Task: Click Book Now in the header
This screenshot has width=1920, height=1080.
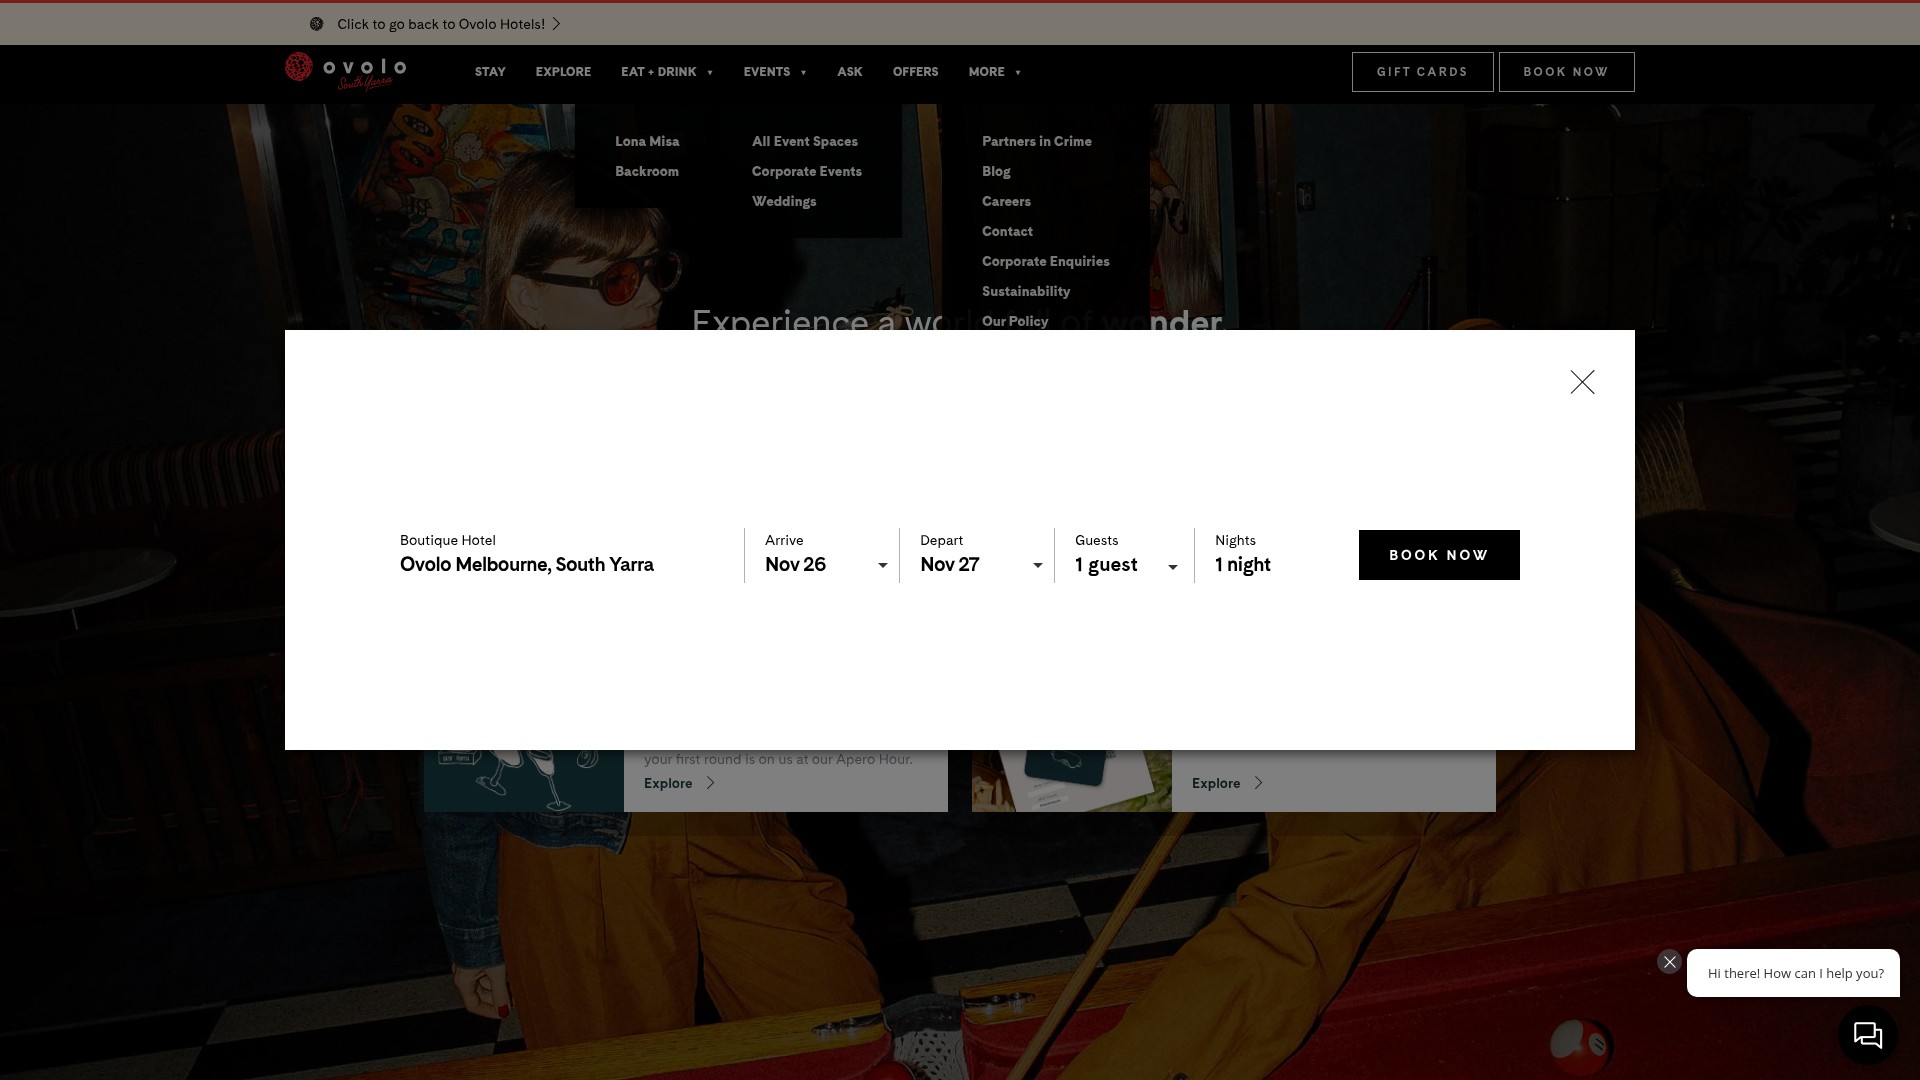Action: click(x=1566, y=72)
